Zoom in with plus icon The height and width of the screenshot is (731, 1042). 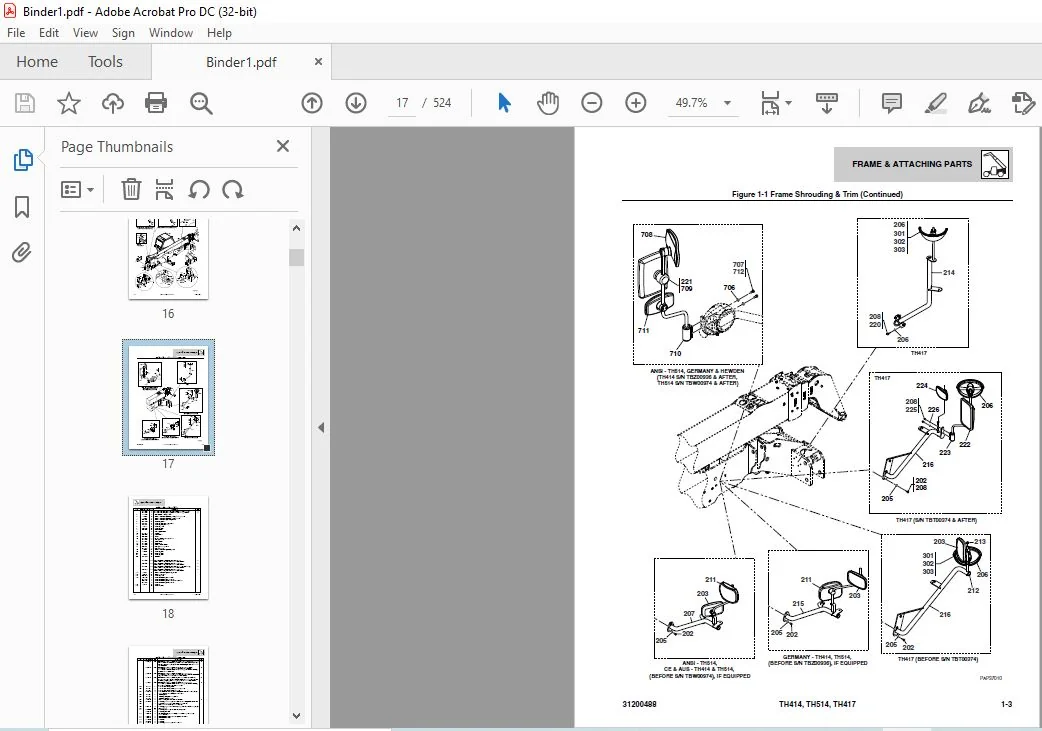[x=636, y=103]
